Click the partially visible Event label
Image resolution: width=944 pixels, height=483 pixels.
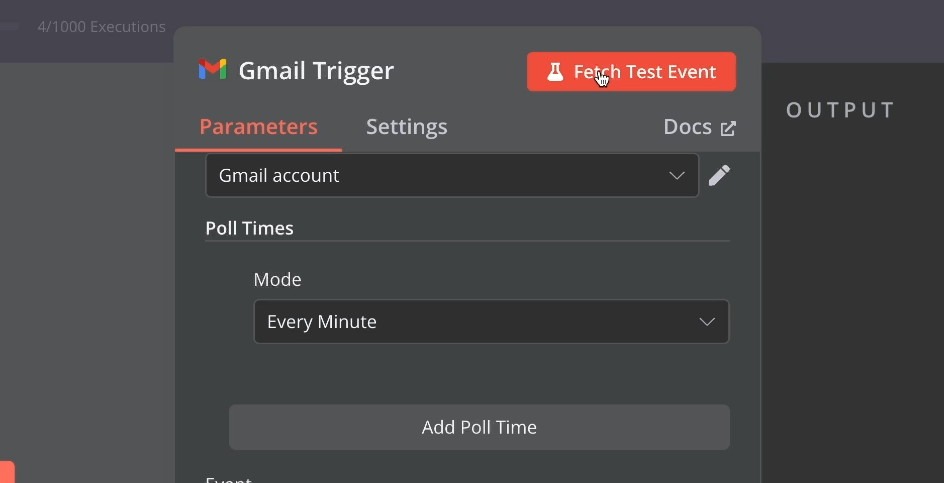click(x=228, y=479)
